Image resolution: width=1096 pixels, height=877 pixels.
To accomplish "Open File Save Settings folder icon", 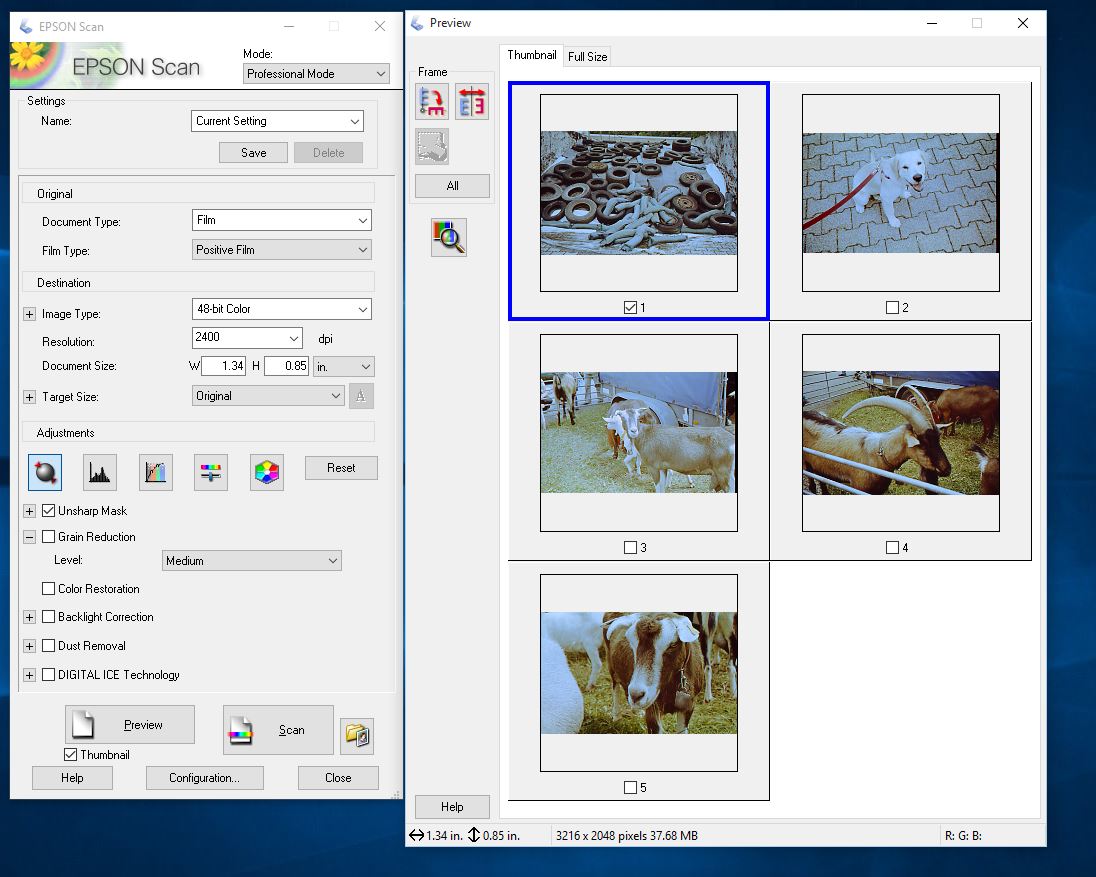I will pos(357,736).
